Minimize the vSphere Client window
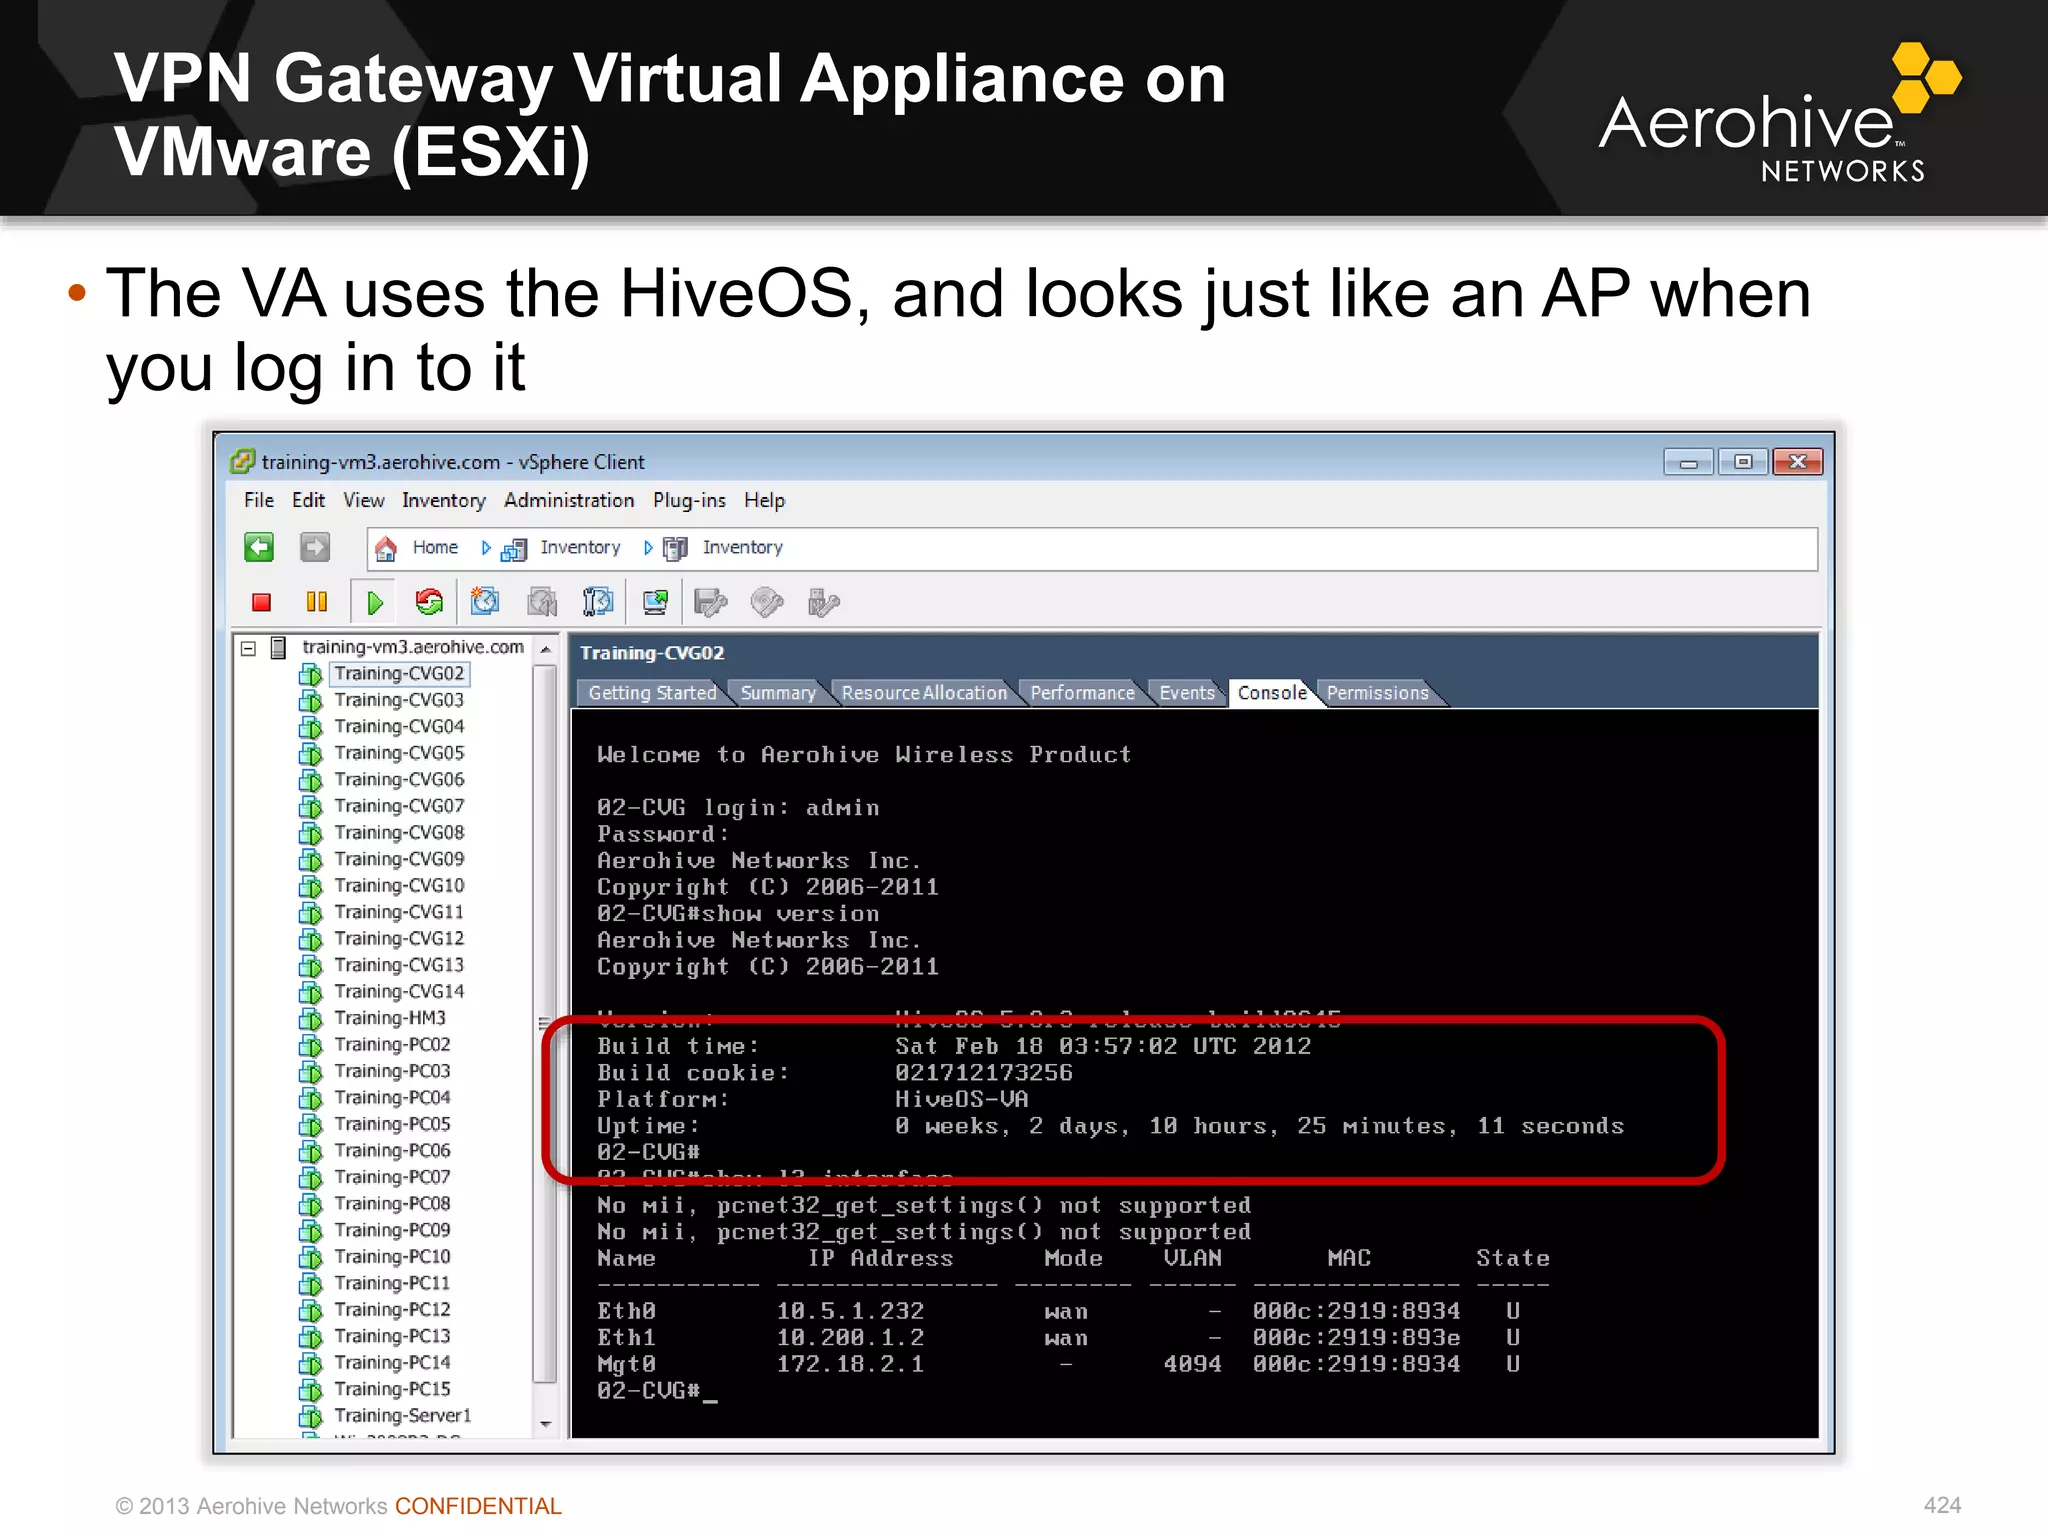 point(1689,462)
